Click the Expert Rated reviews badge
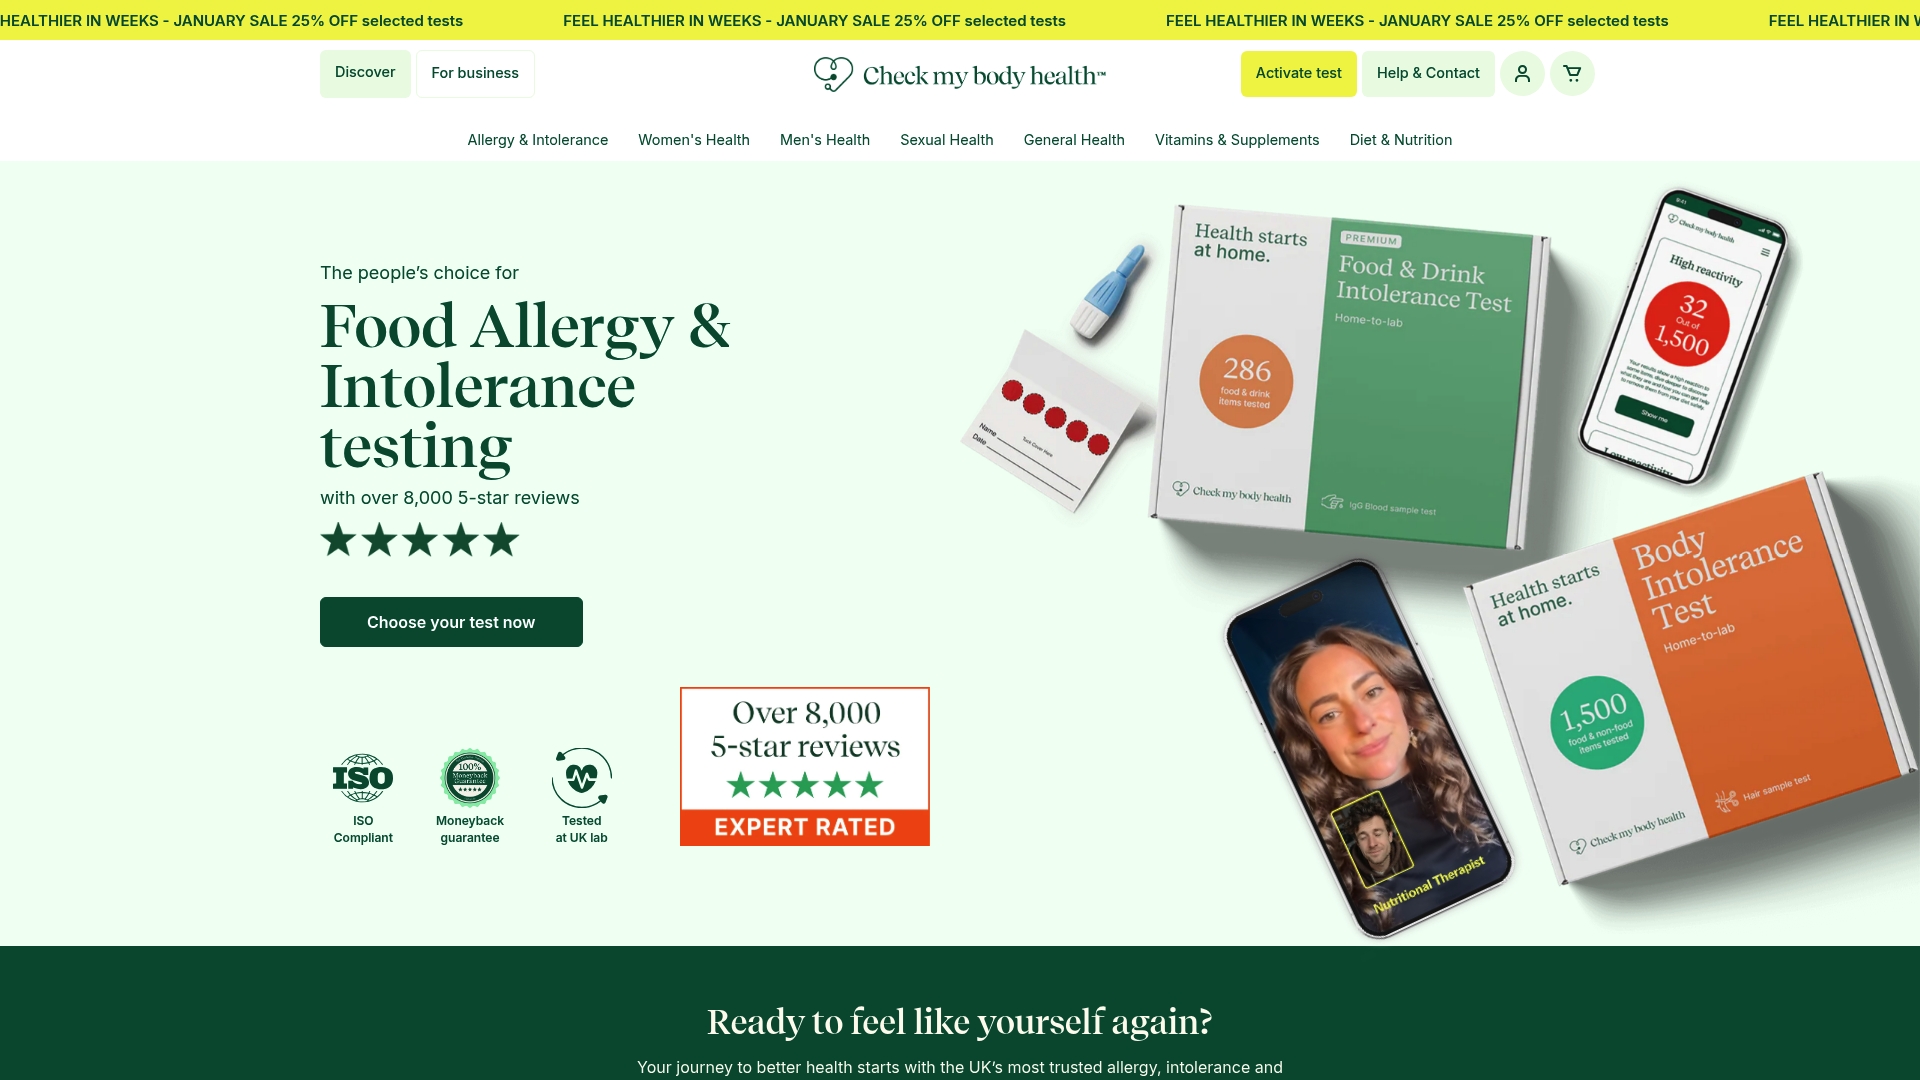 pos(805,767)
